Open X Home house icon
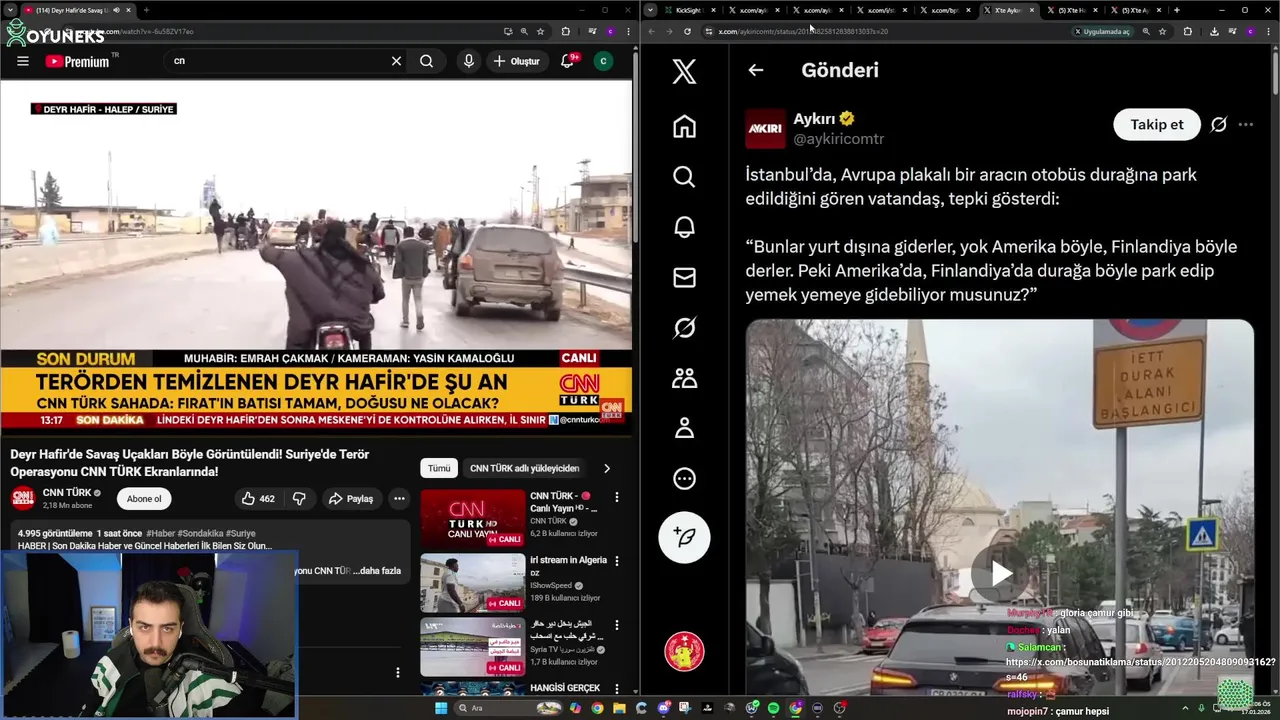Viewport: 1280px width, 720px height. point(684,126)
